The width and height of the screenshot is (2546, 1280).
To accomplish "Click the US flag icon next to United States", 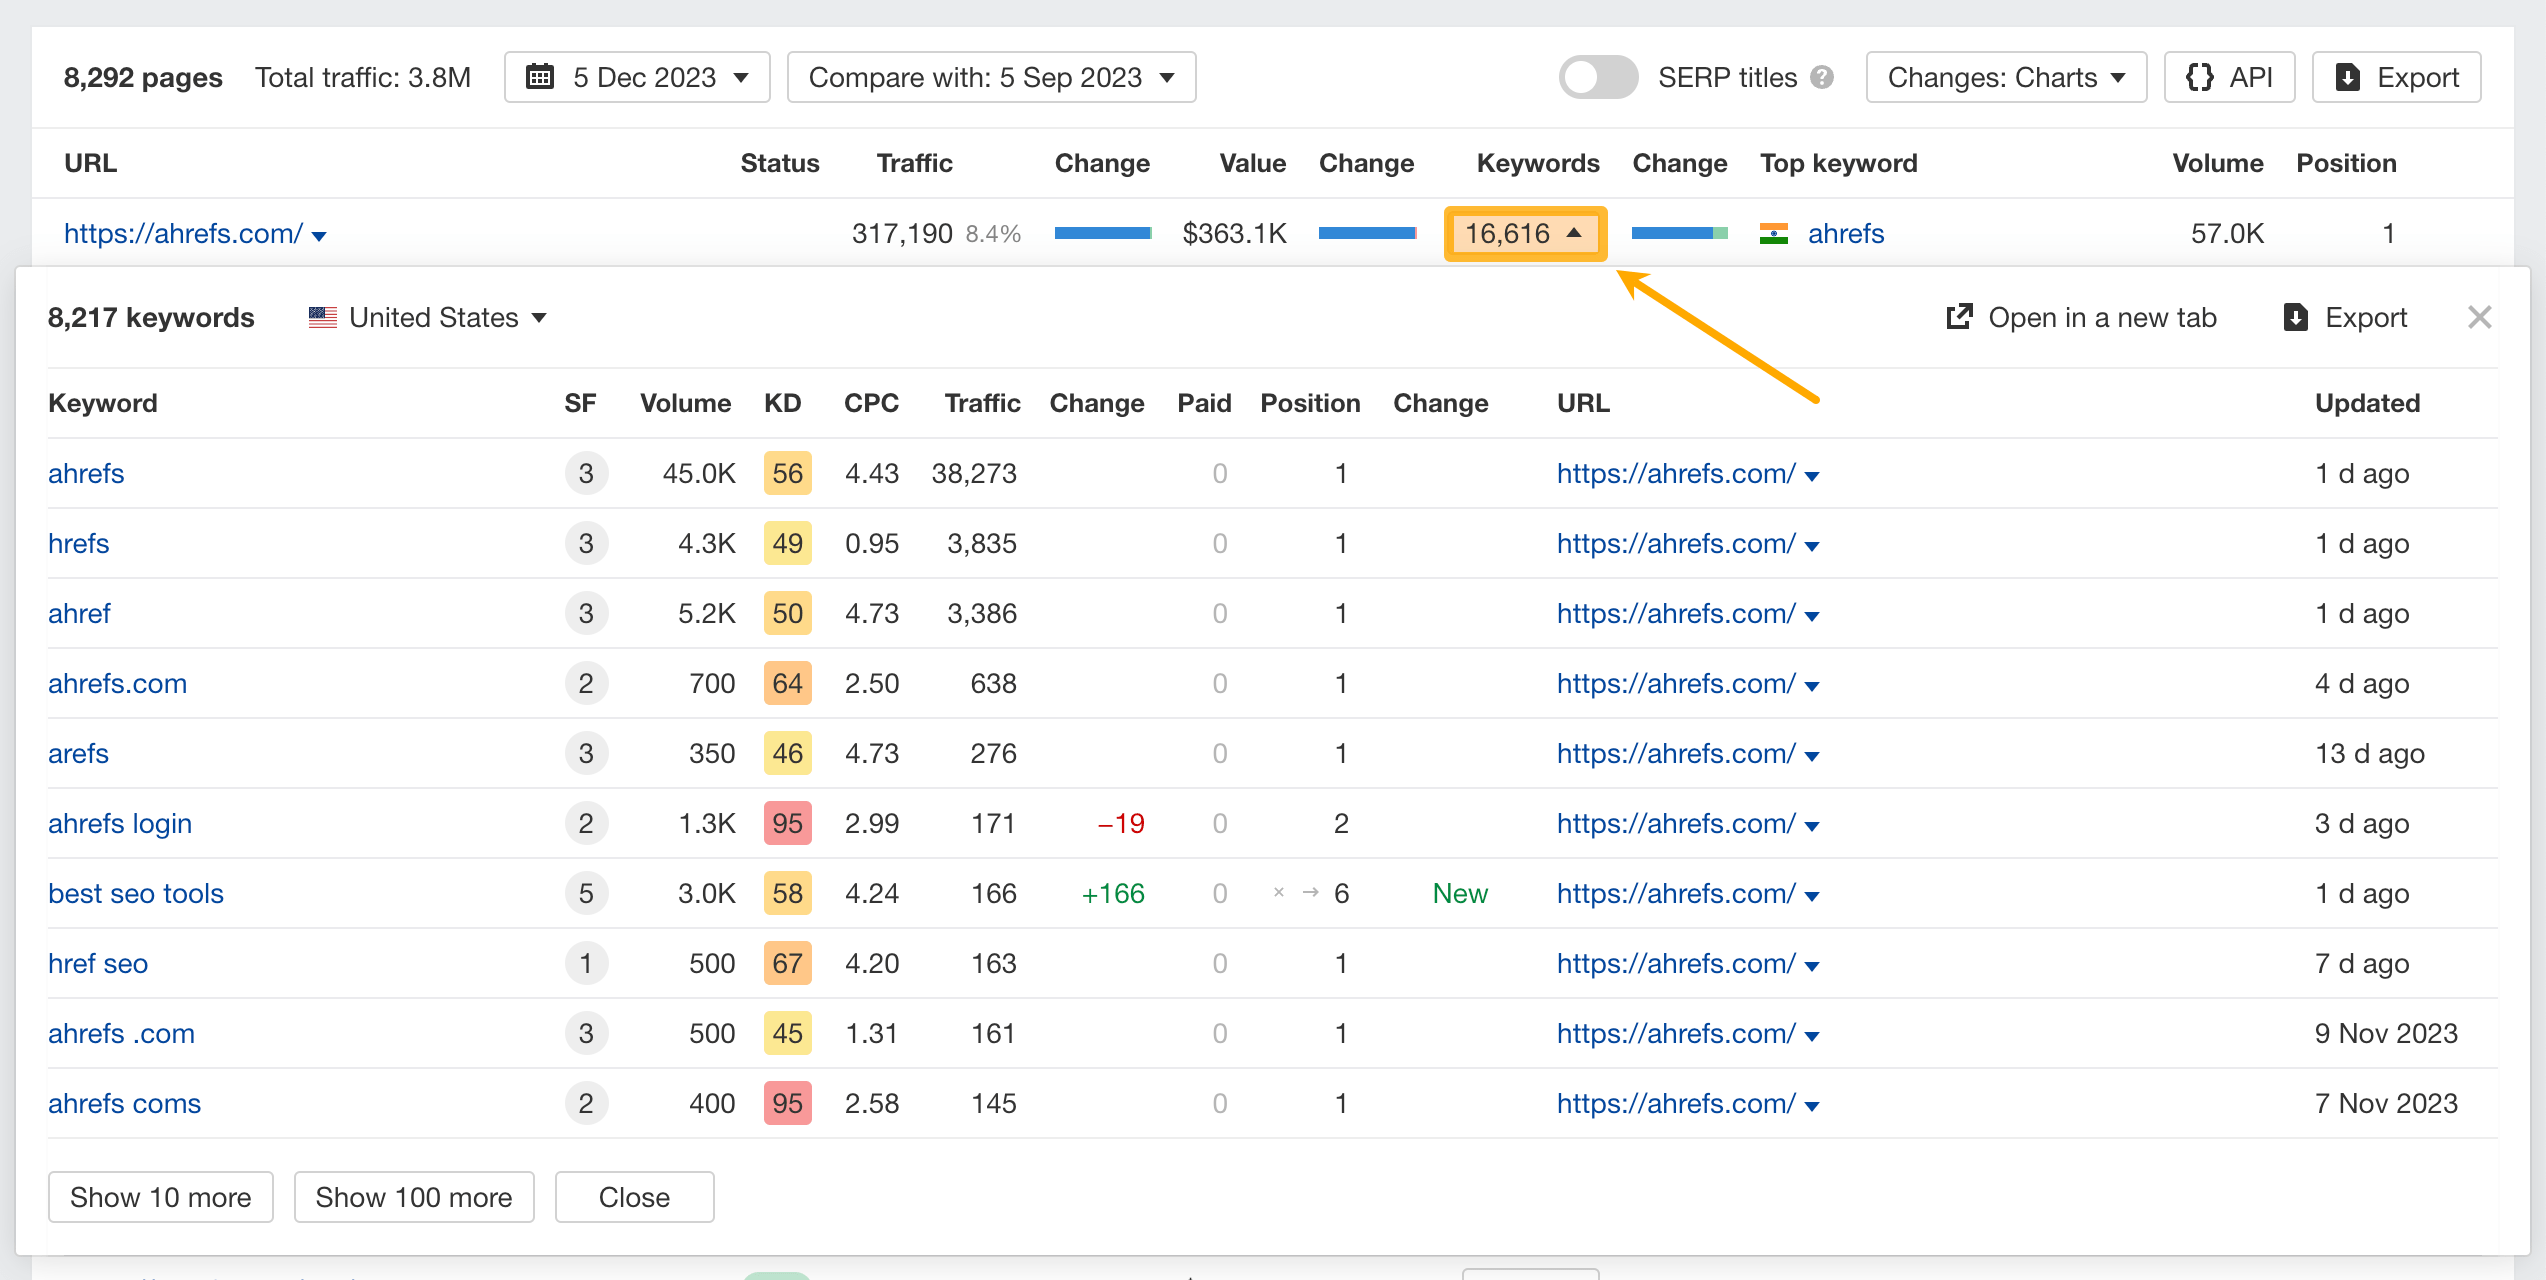I will click(x=322, y=317).
